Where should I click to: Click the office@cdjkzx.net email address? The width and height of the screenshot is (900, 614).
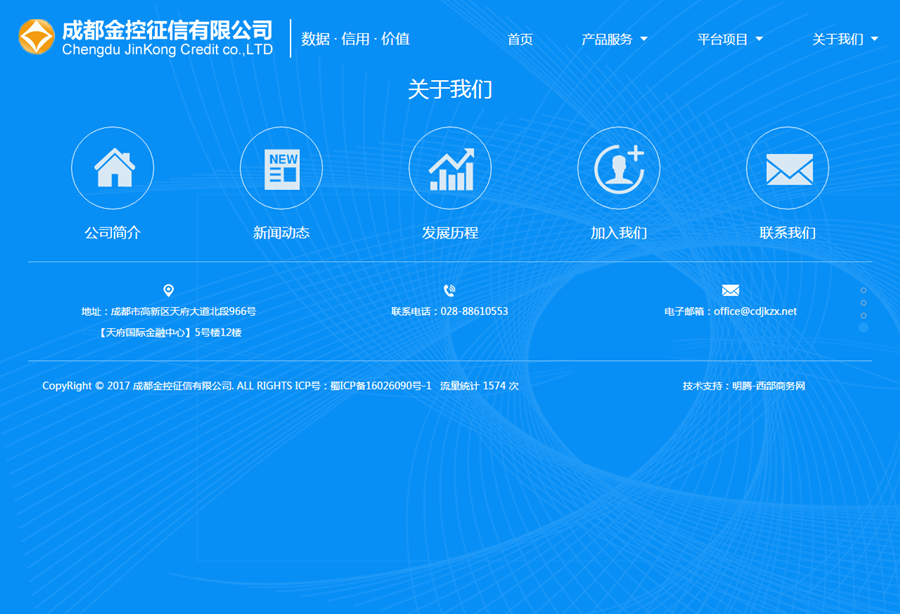(x=755, y=312)
